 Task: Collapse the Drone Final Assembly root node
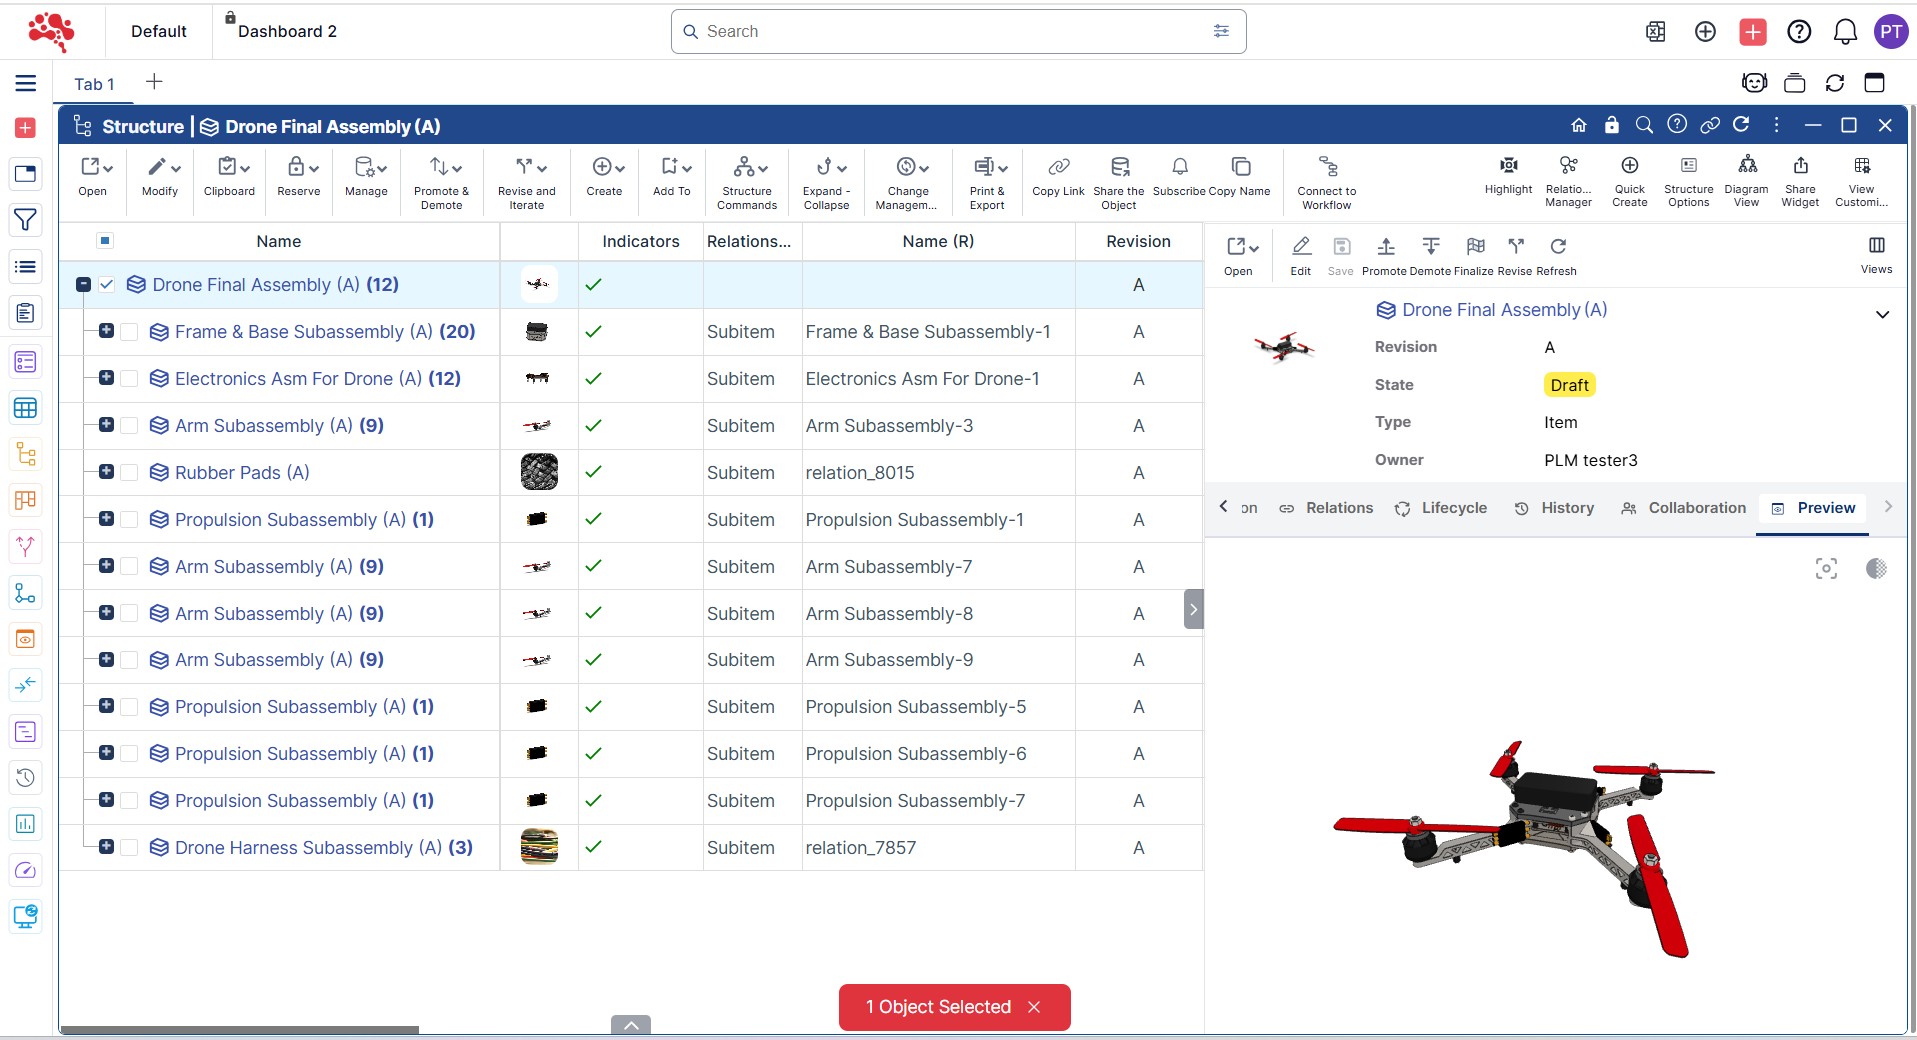click(84, 285)
